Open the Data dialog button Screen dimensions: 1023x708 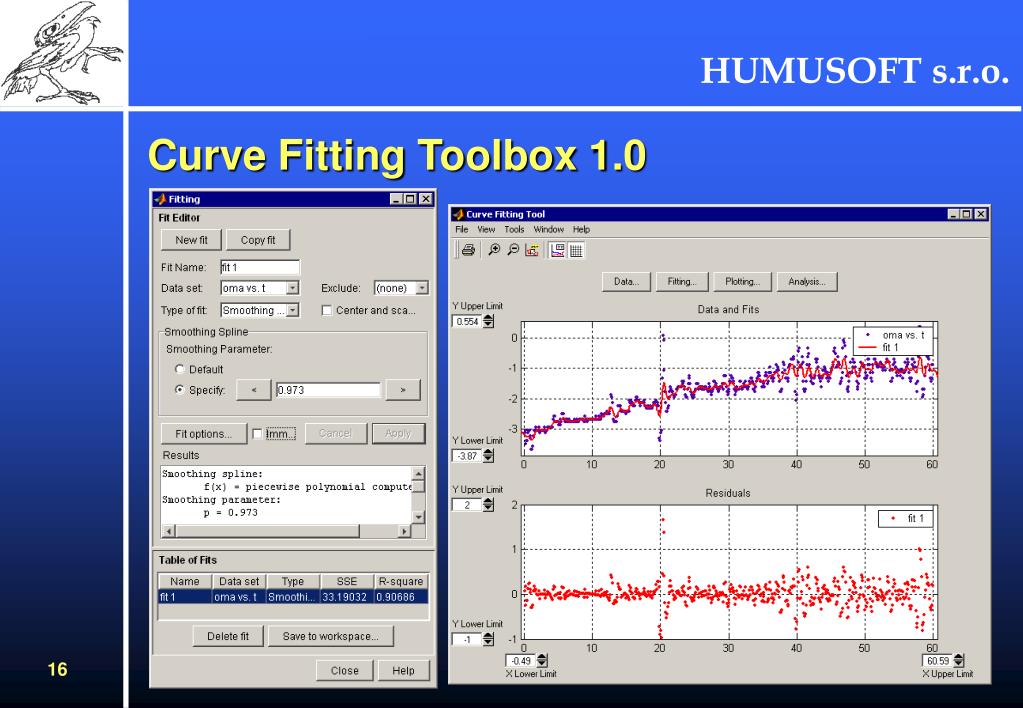[626, 282]
